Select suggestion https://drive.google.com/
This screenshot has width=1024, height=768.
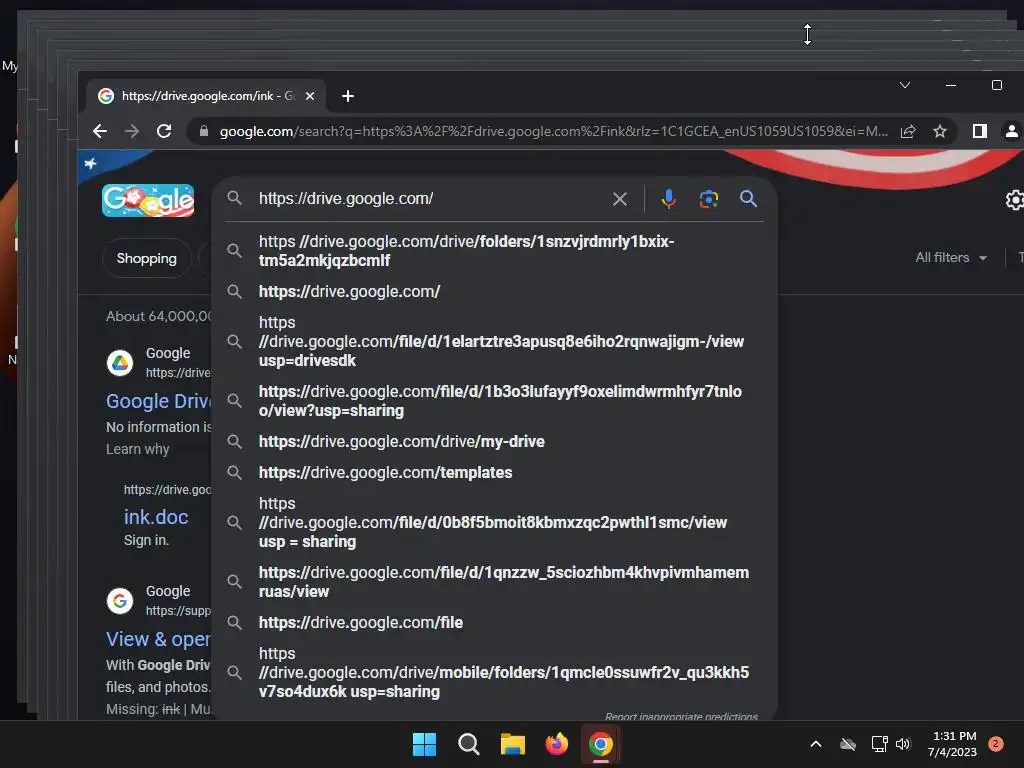pos(494,291)
